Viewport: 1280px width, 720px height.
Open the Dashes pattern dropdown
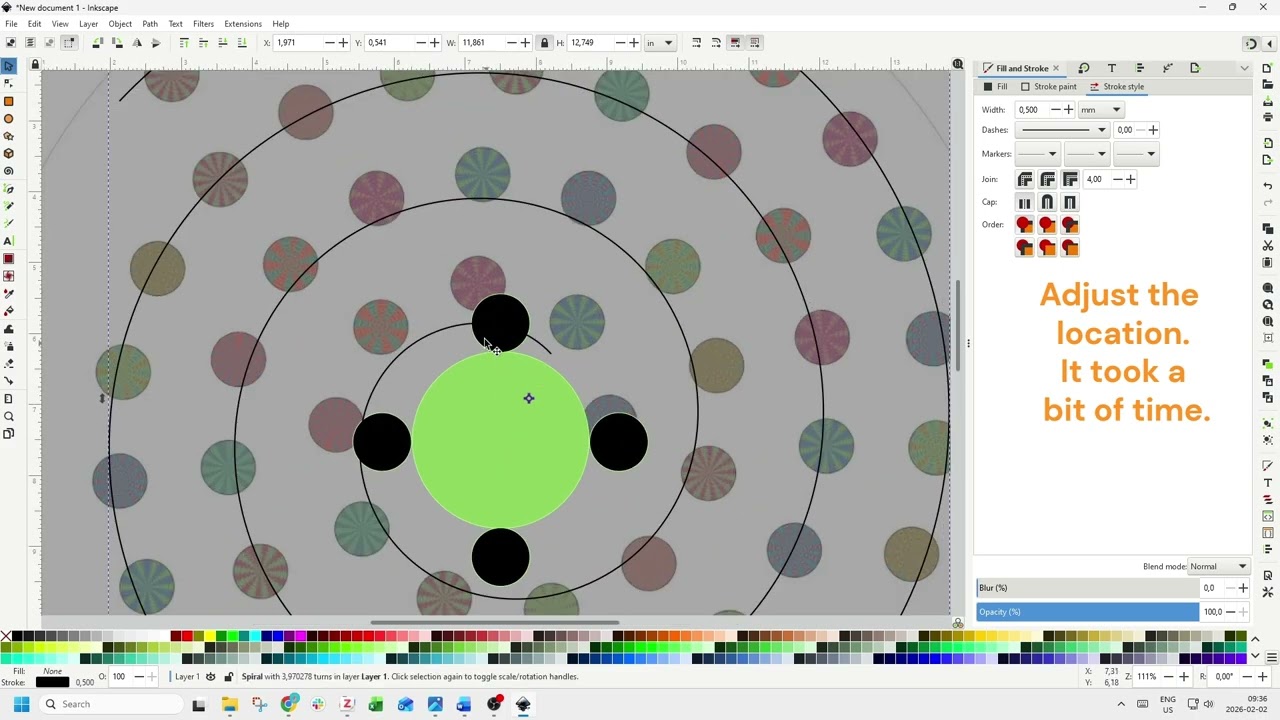point(1062,130)
